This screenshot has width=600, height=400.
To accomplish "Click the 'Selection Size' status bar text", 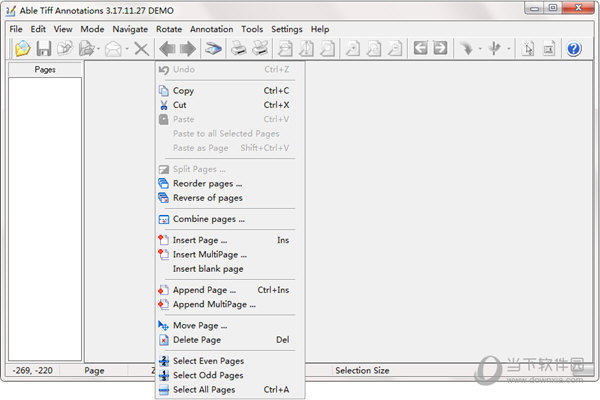I will click(362, 371).
